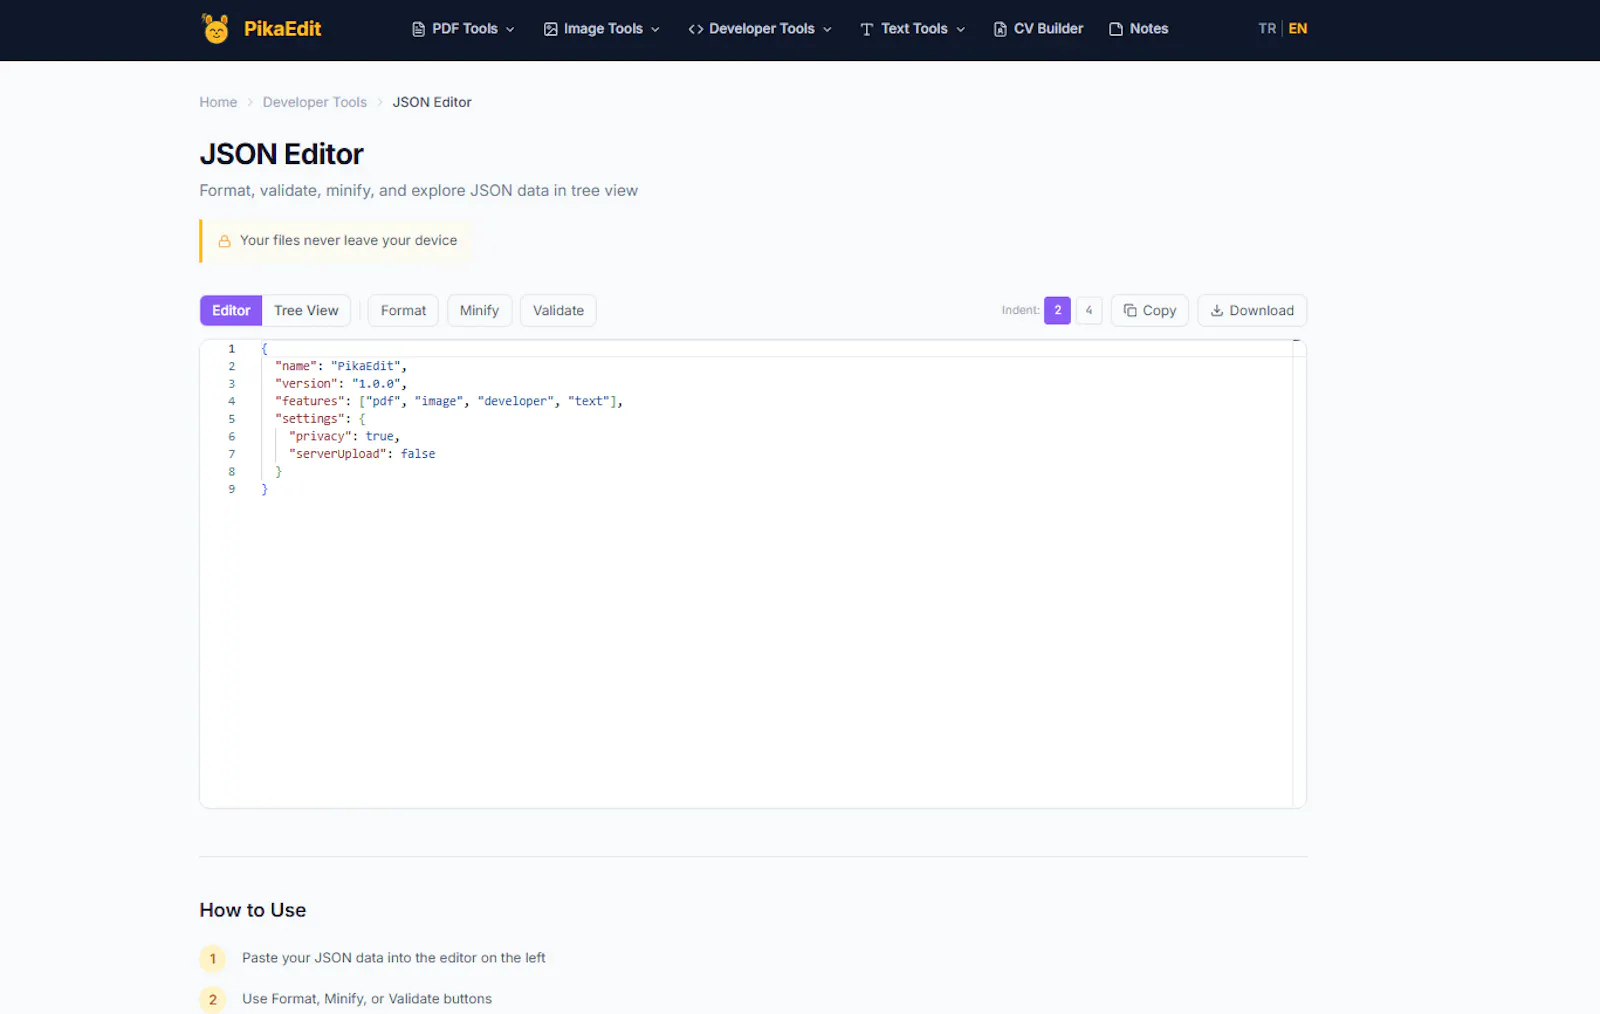Viewport: 1600px width, 1014px height.
Task: Expand the PDF Tools dropdown chevron
Action: [x=510, y=29]
